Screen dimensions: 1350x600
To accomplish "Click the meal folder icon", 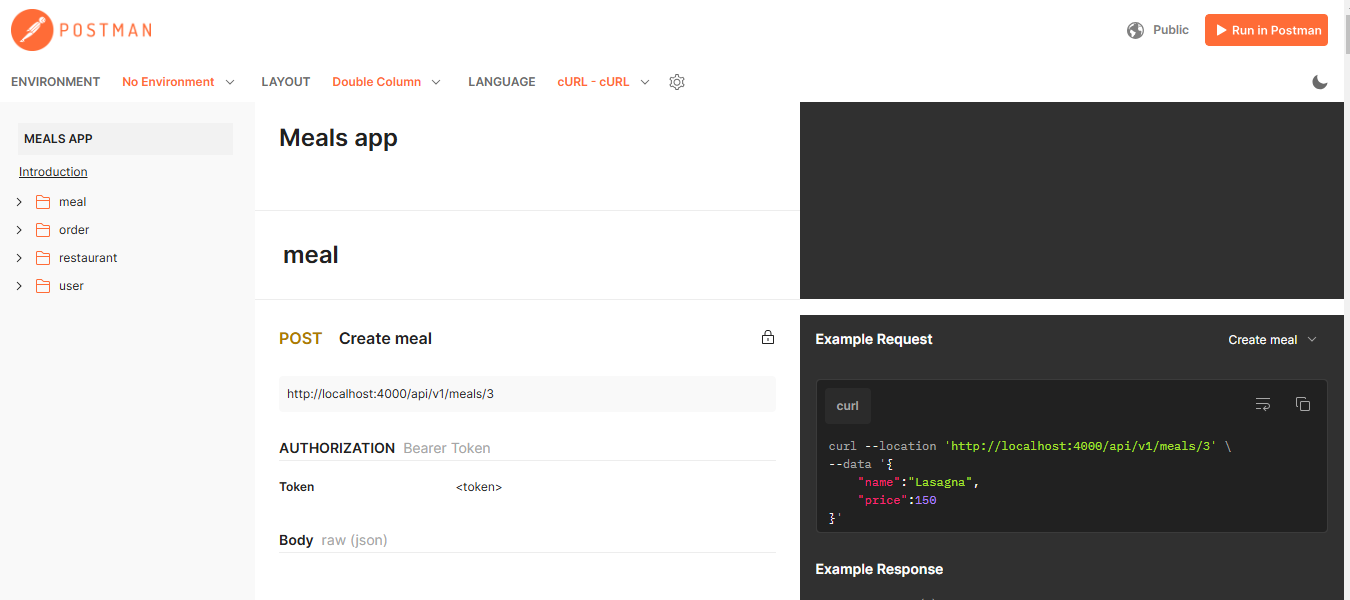I will 43,202.
